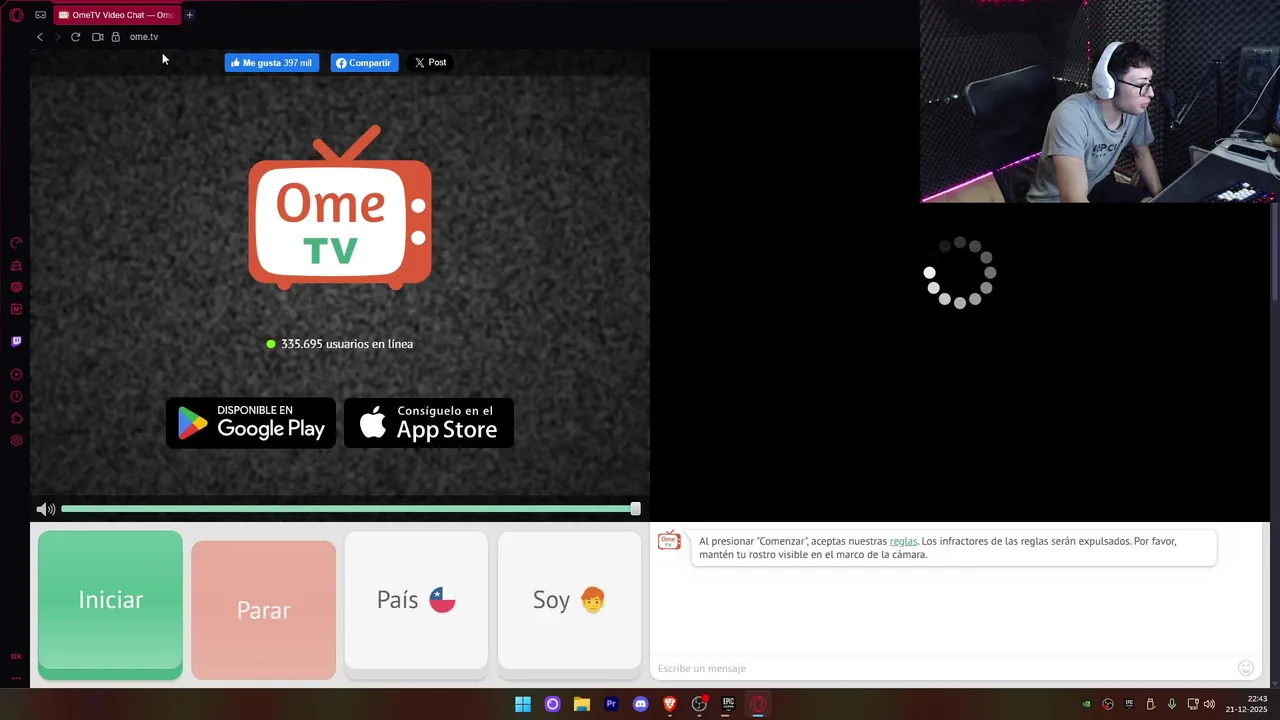Screen dimensions: 1280x720
Task: Open the clock showing 22:43
Action: (1247, 704)
